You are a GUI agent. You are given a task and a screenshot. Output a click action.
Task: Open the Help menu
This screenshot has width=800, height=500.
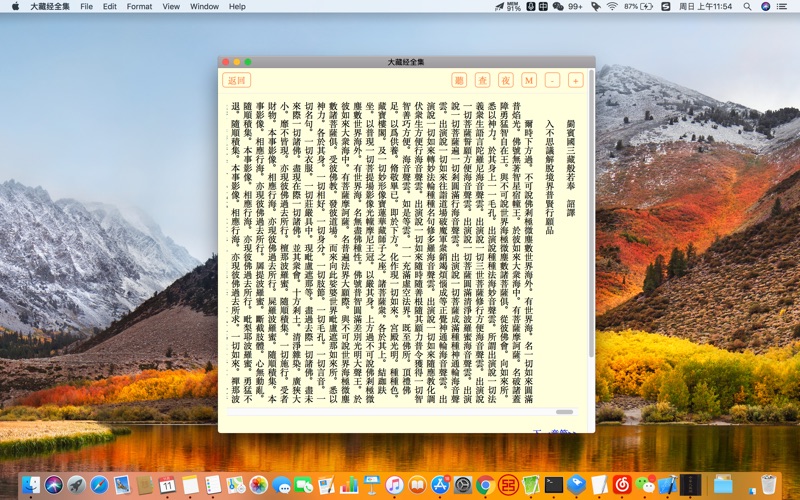(237, 6)
